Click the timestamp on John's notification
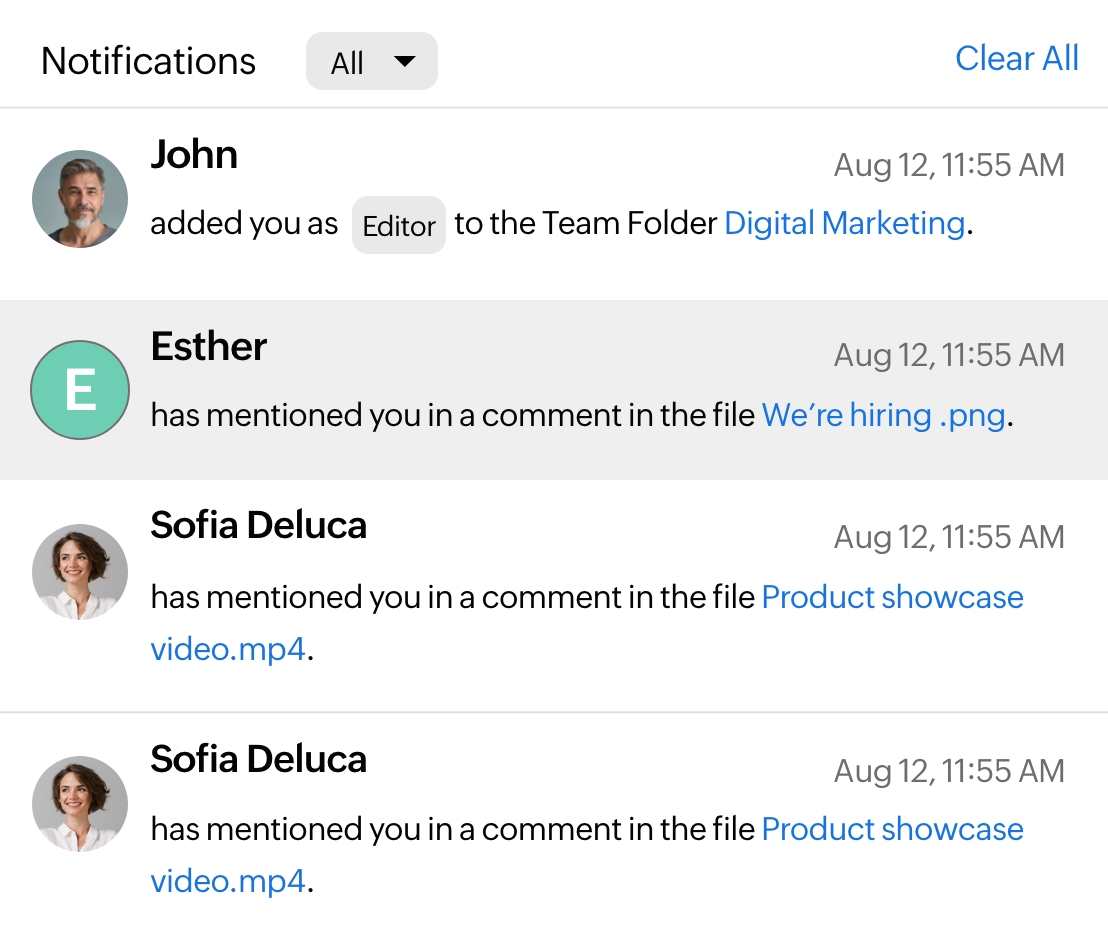Viewport: 1108px width, 934px height. tap(948, 165)
